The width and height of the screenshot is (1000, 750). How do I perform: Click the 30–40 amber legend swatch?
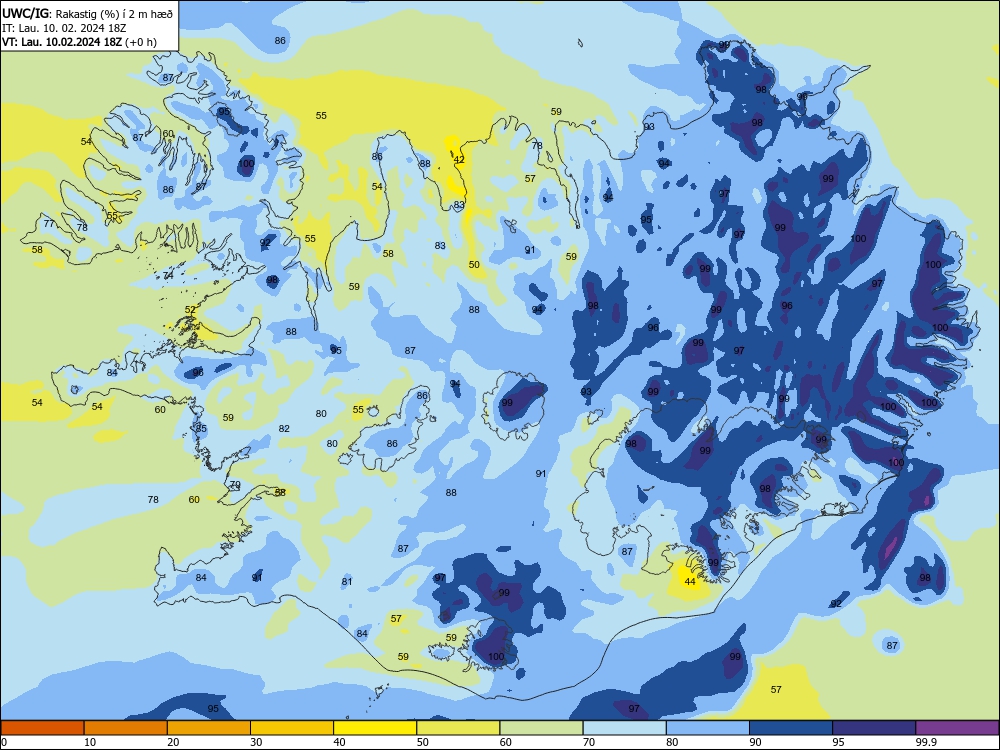pos(292,728)
